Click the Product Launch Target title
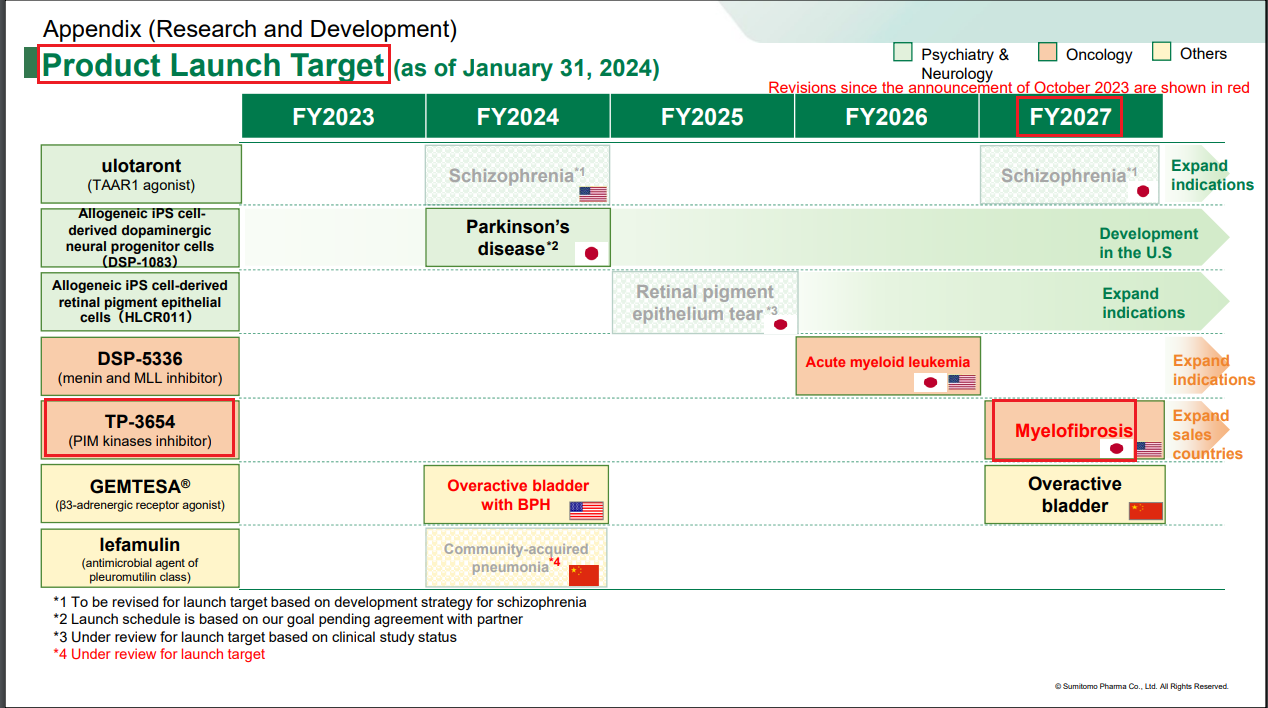The image size is (1268, 708). pyautogui.click(x=213, y=65)
